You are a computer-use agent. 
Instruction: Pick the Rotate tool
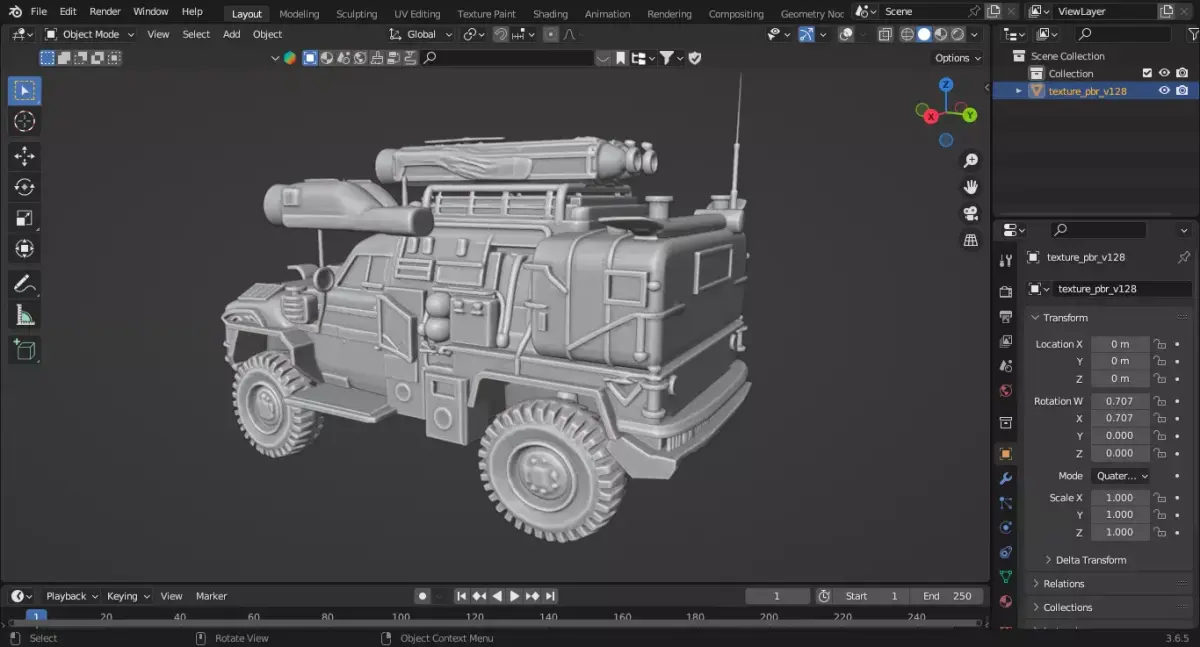25,187
